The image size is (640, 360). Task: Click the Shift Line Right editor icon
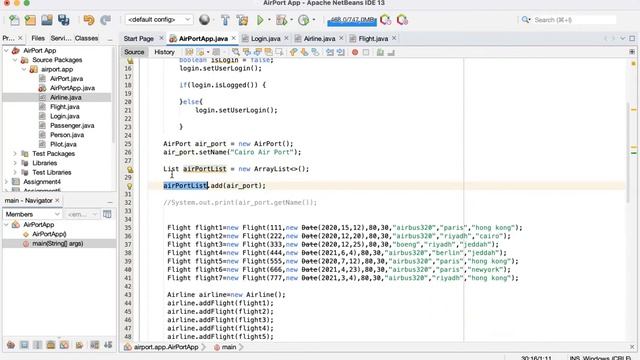340,52
